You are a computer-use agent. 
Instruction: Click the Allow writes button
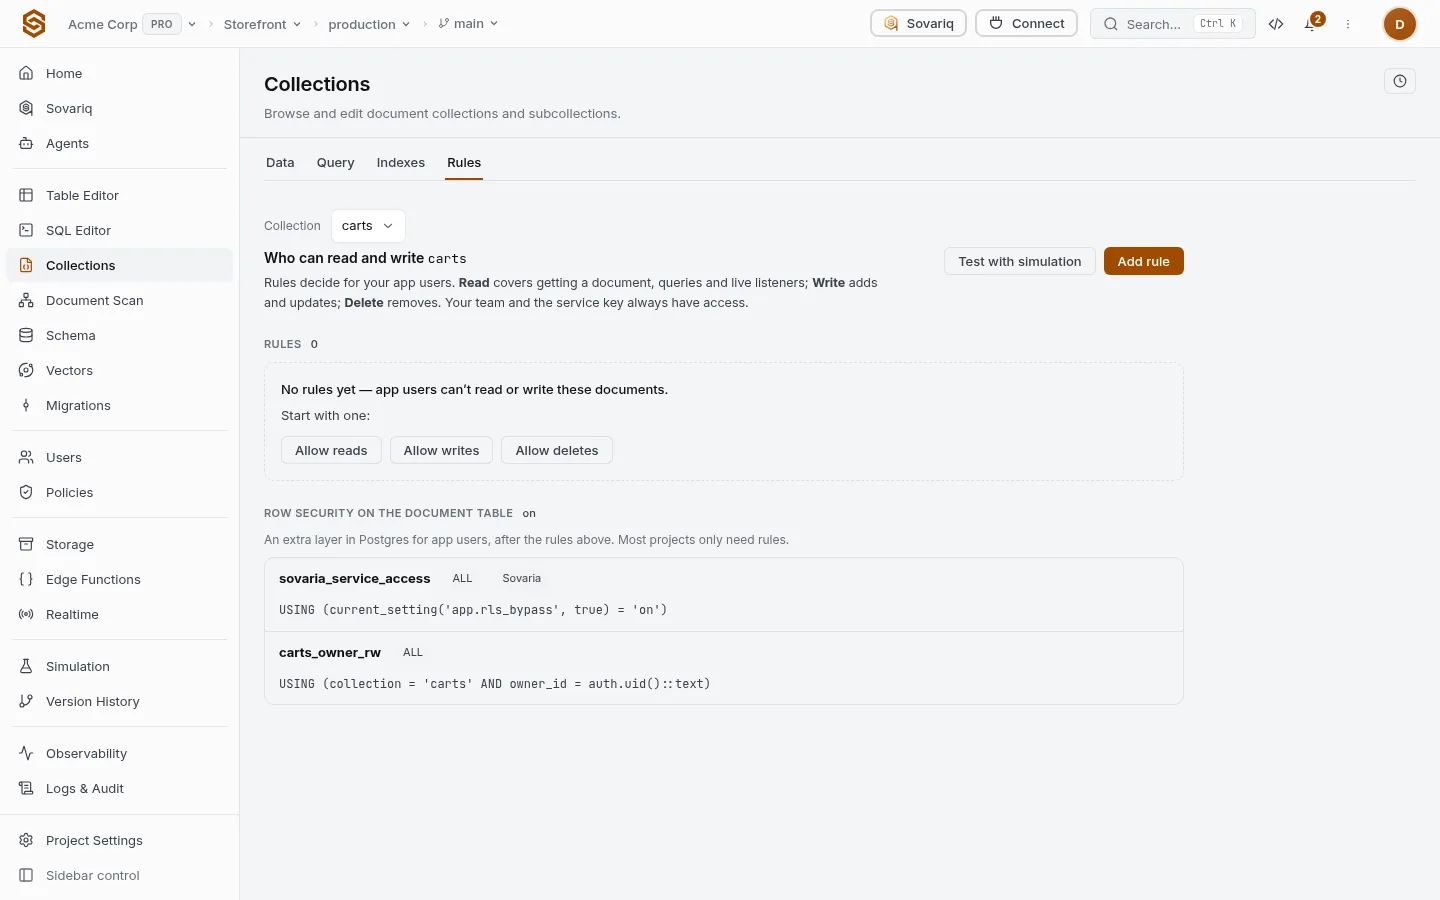tap(441, 451)
